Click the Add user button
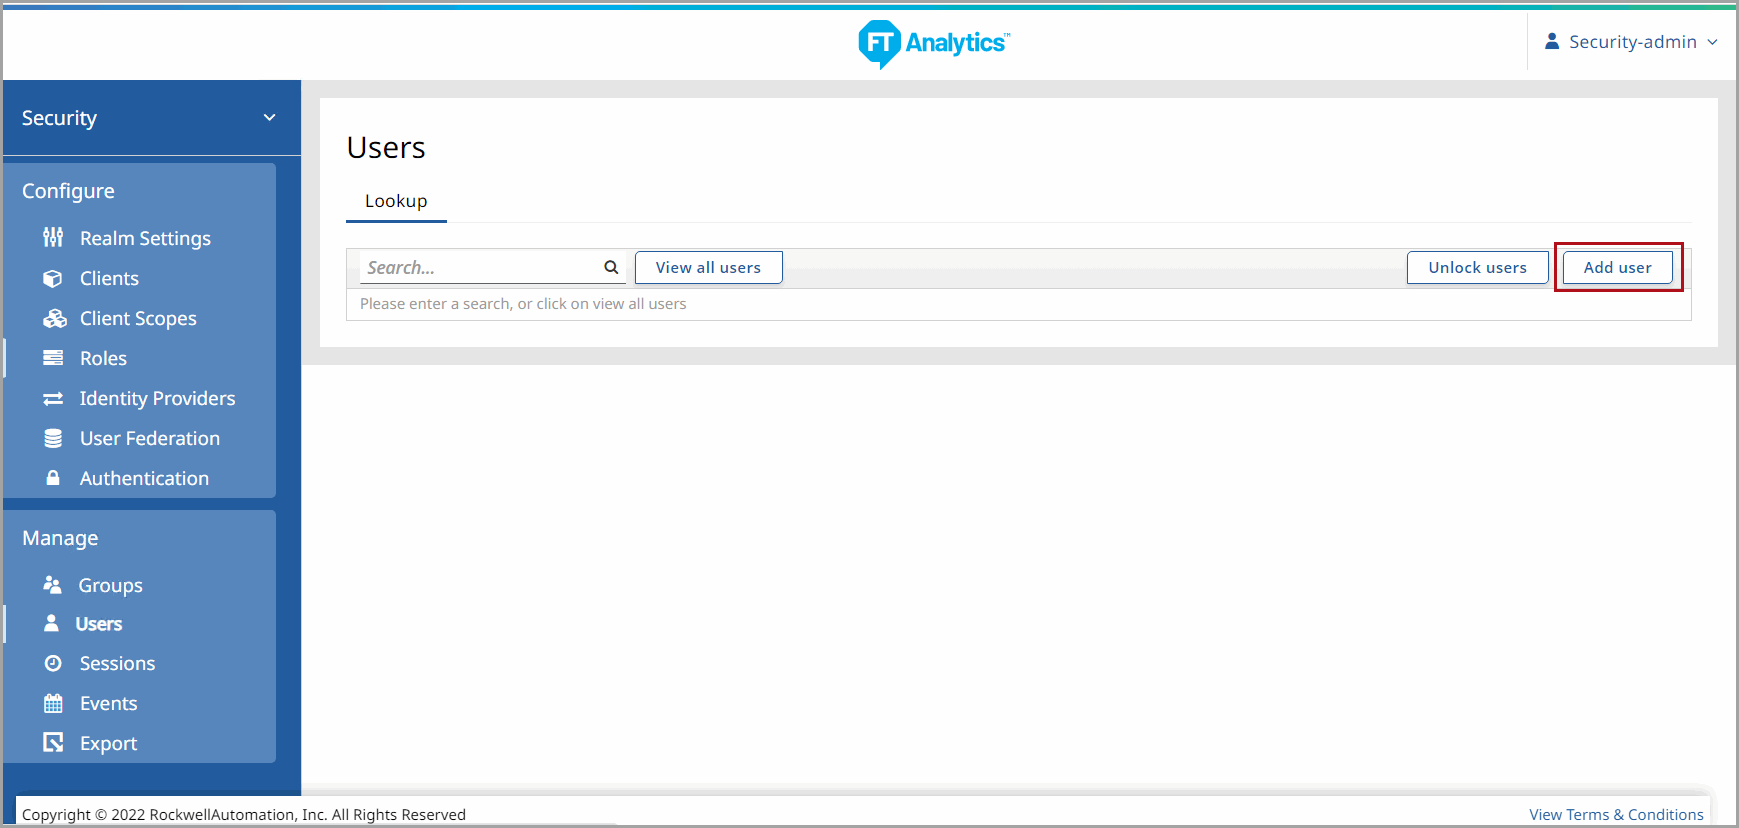 coord(1617,267)
